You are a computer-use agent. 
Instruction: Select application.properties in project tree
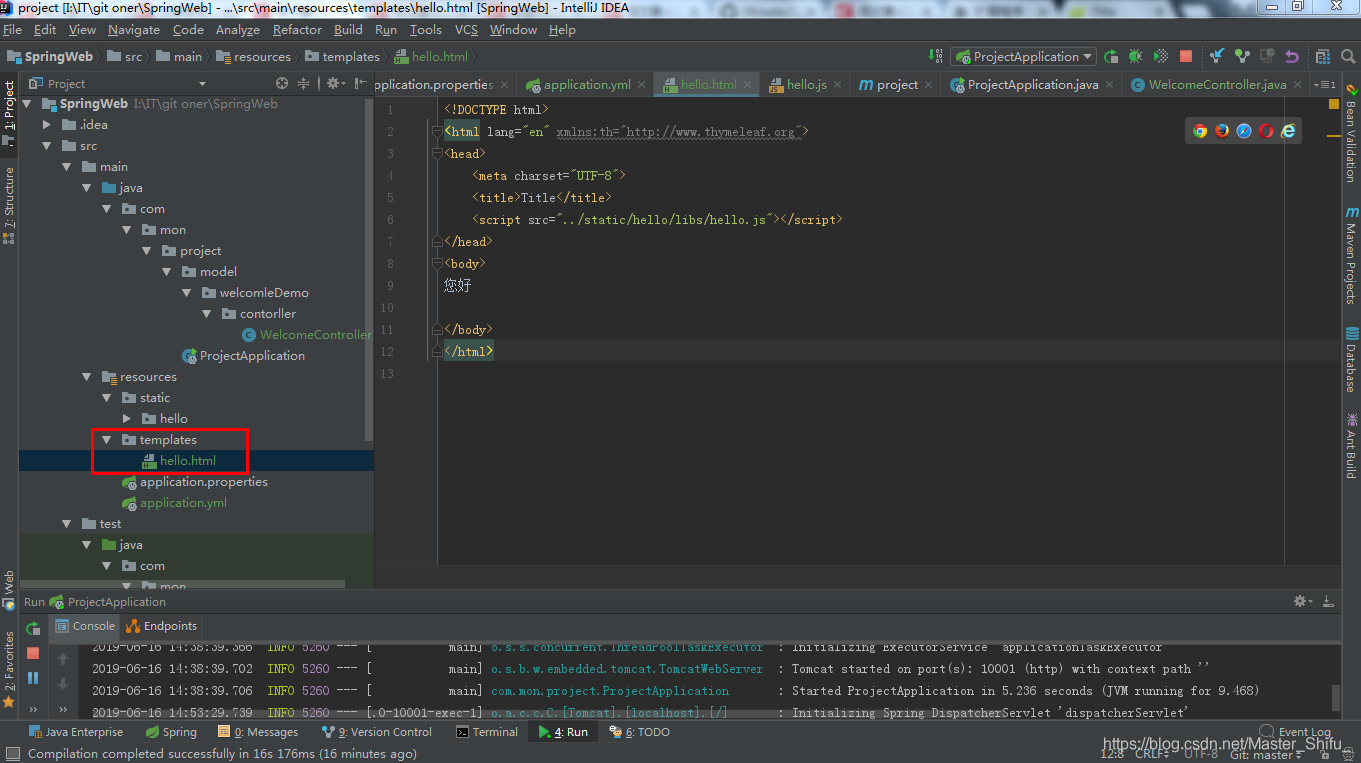click(203, 482)
